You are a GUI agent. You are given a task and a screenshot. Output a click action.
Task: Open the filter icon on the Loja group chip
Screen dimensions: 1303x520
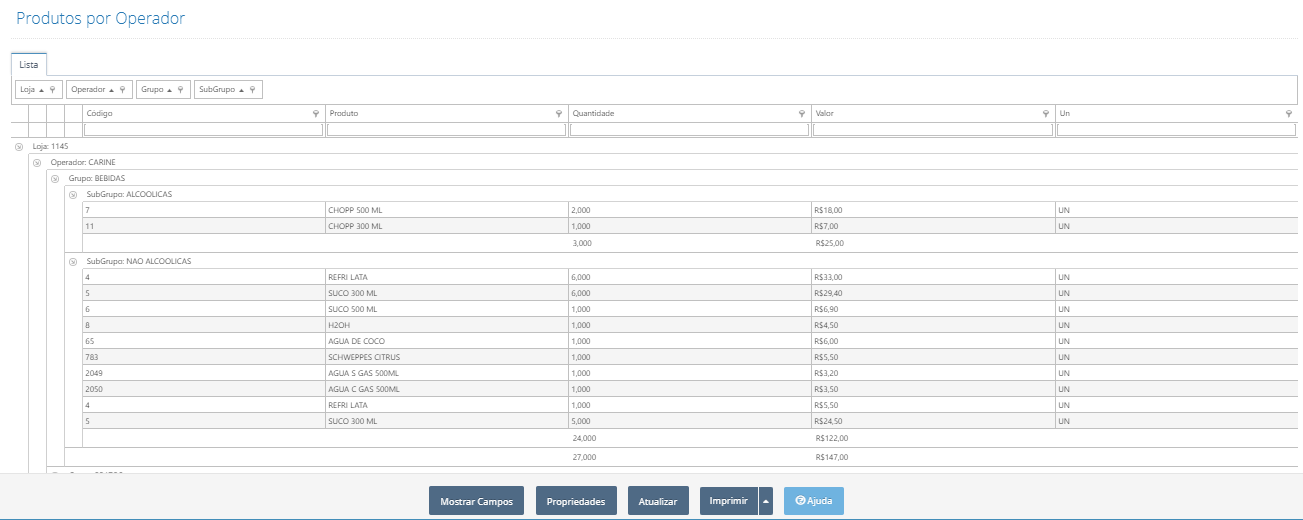click(53, 89)
